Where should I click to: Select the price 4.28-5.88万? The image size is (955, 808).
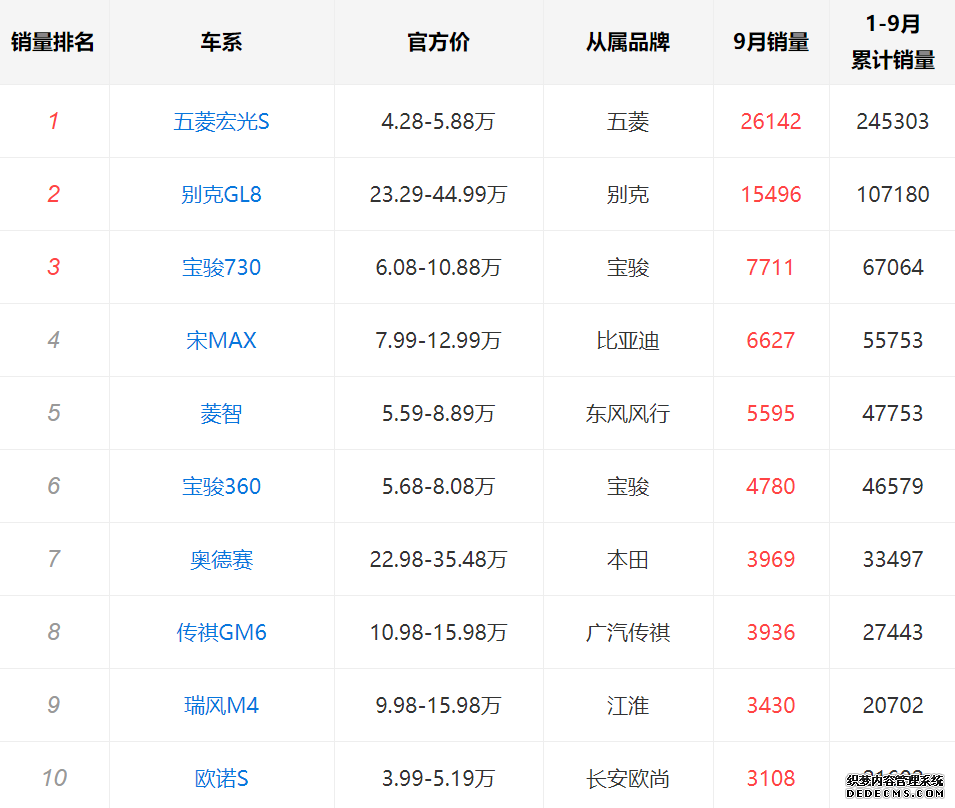tap(439, 122)
